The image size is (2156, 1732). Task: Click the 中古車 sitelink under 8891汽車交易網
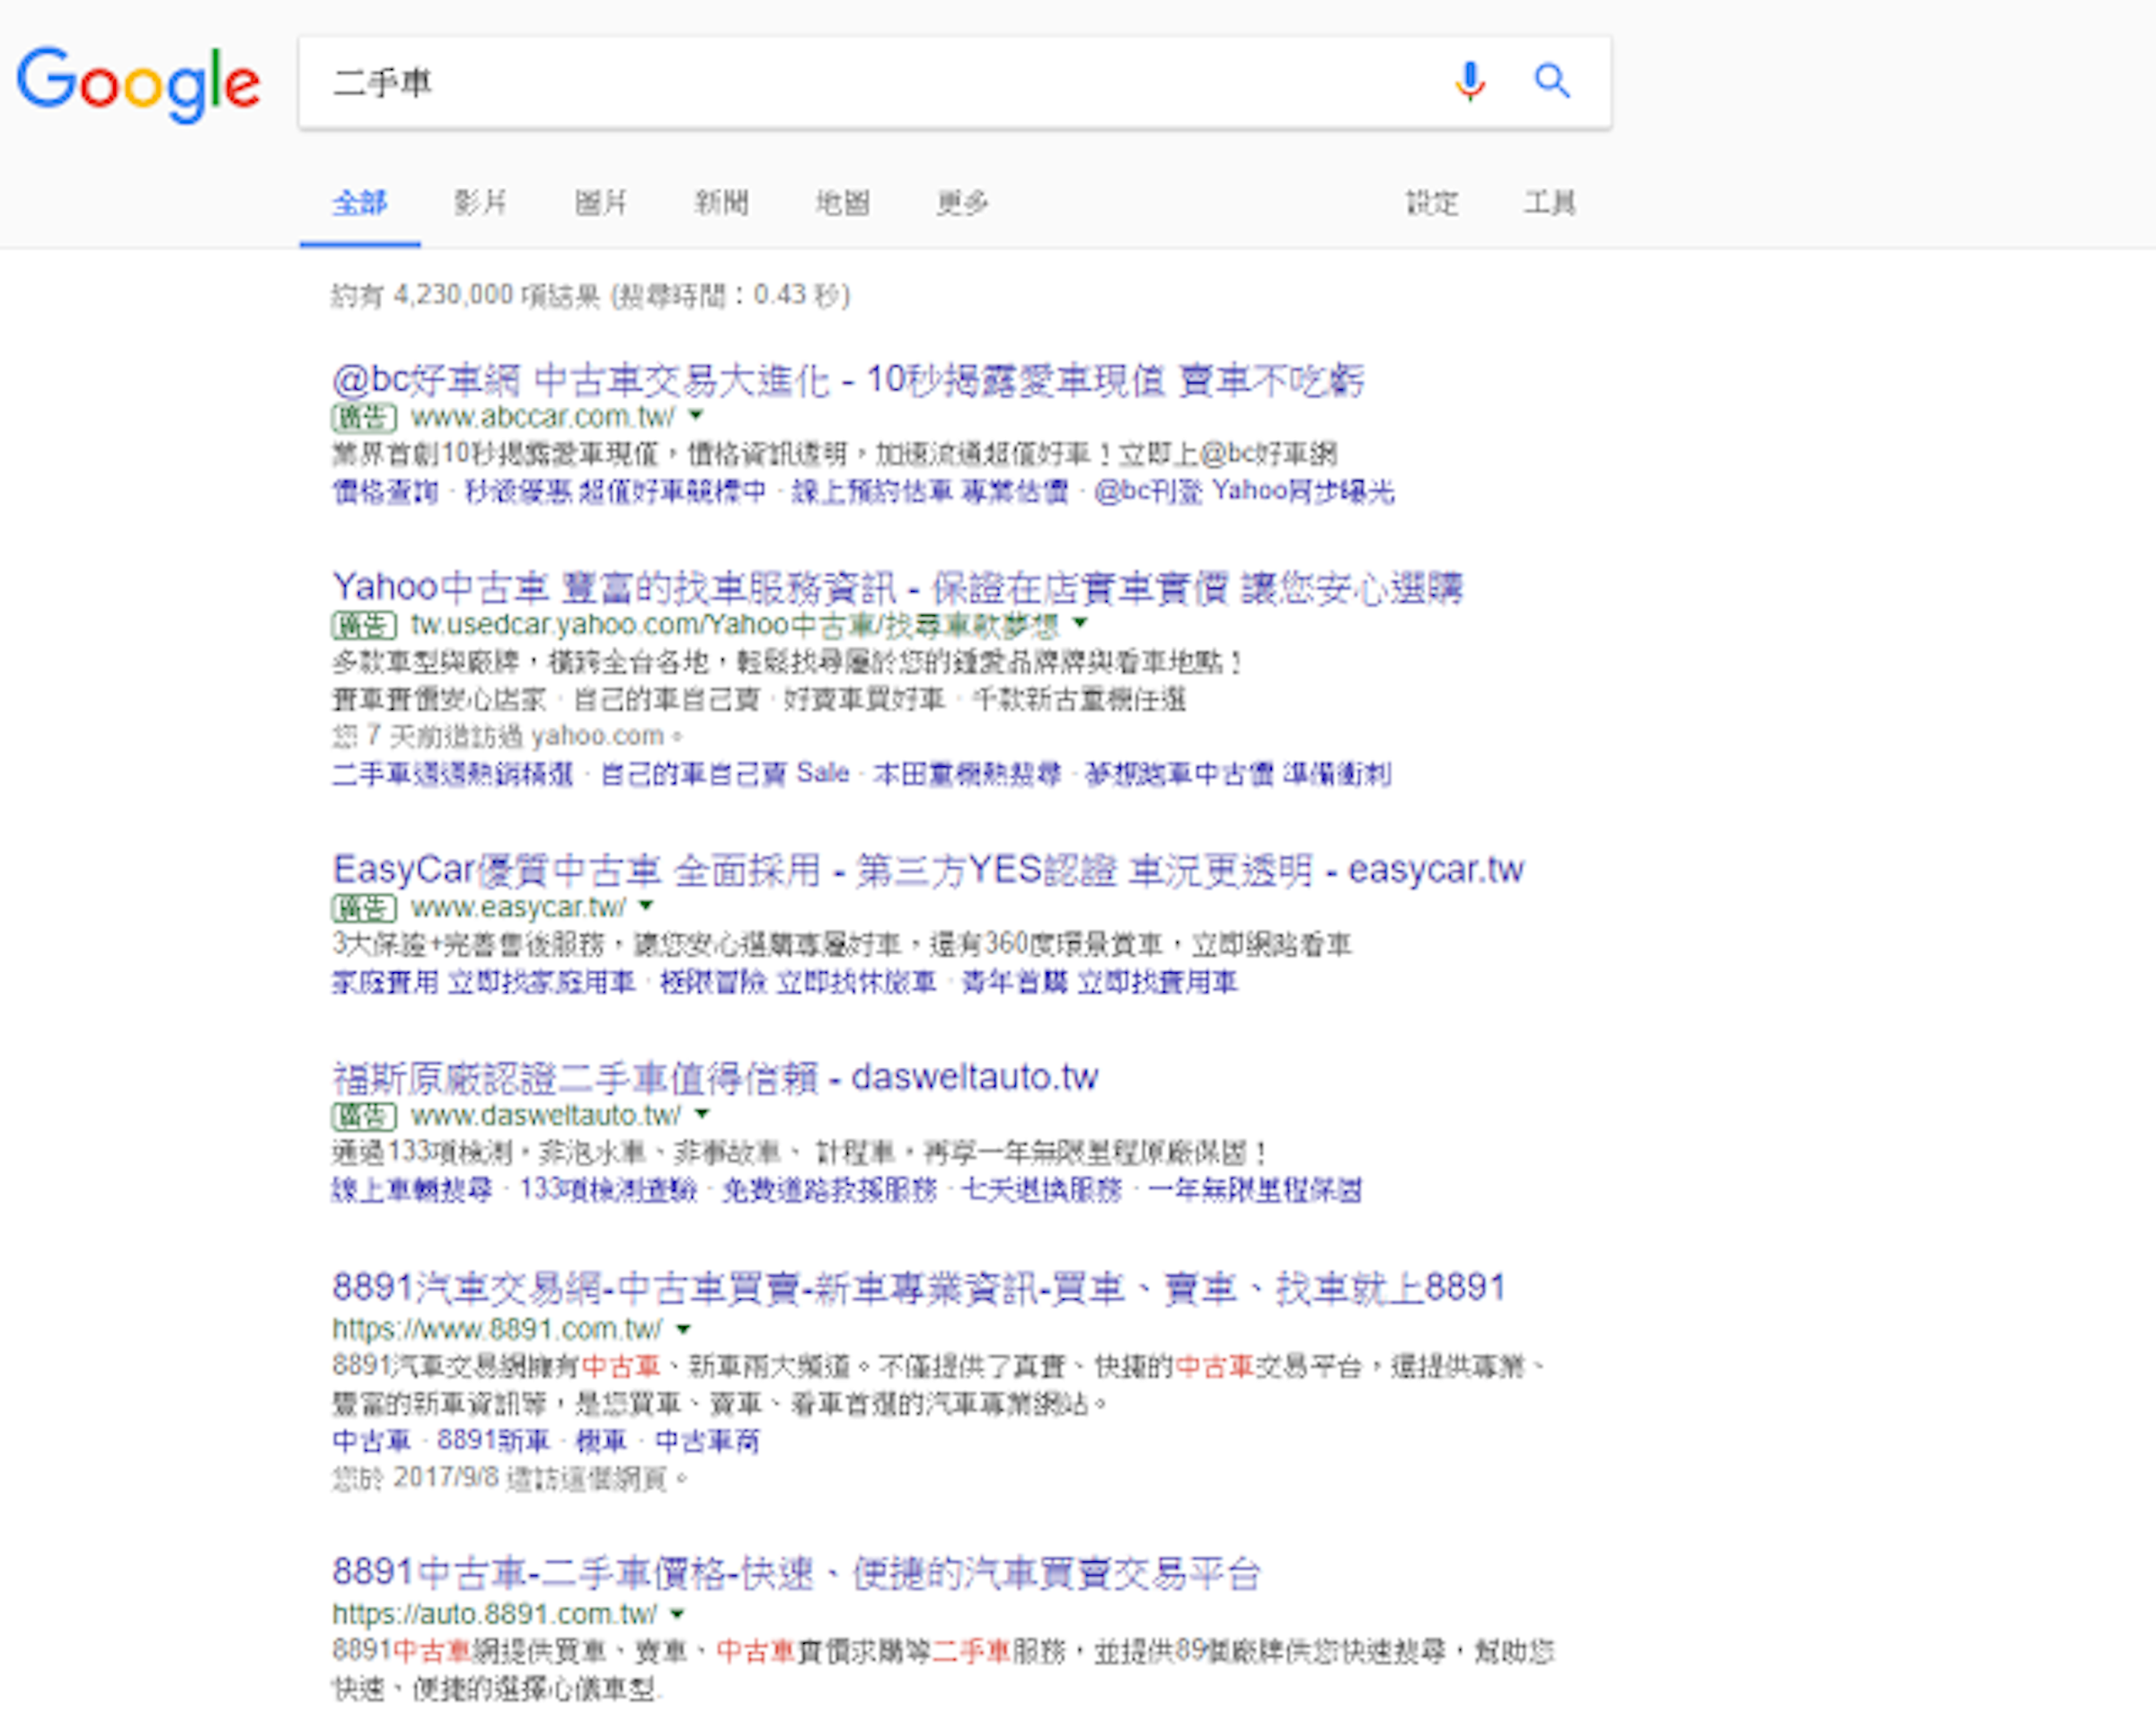[371, 1440]
